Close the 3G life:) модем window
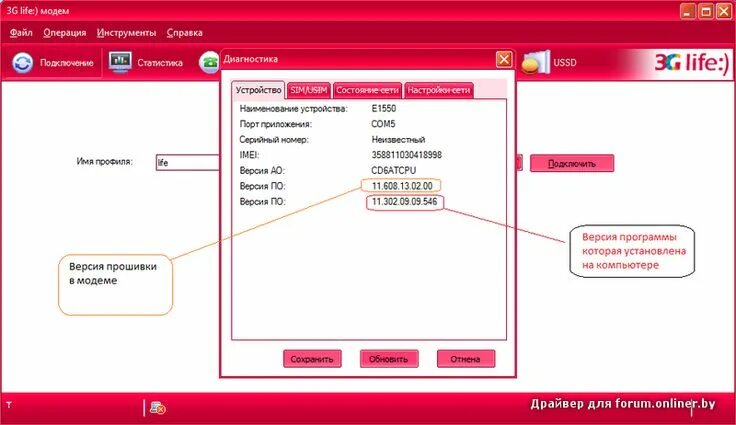736x425 pixels. (724, 11)
